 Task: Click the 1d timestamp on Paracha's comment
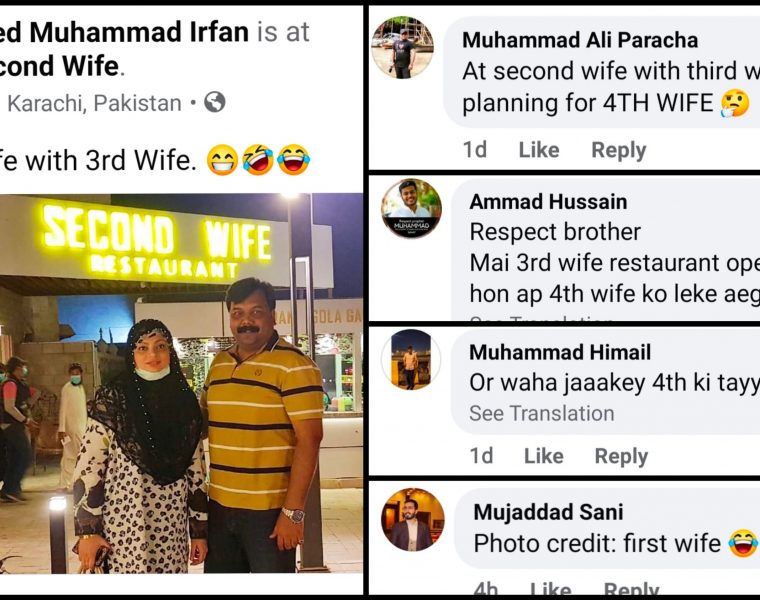pyautogui.click(x=475, y=150)
